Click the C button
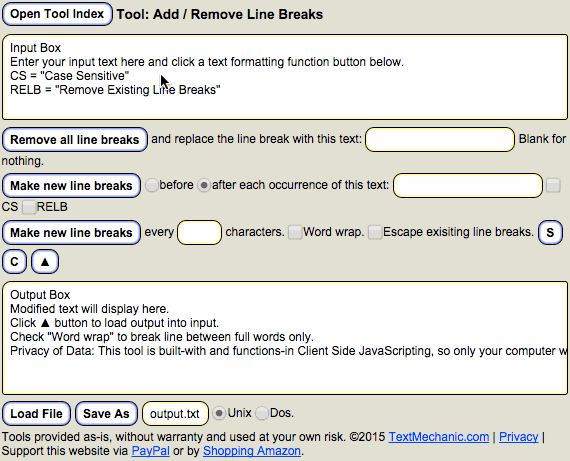The height and width of the screenshot is (461, 570). click(x=14, y=261)
